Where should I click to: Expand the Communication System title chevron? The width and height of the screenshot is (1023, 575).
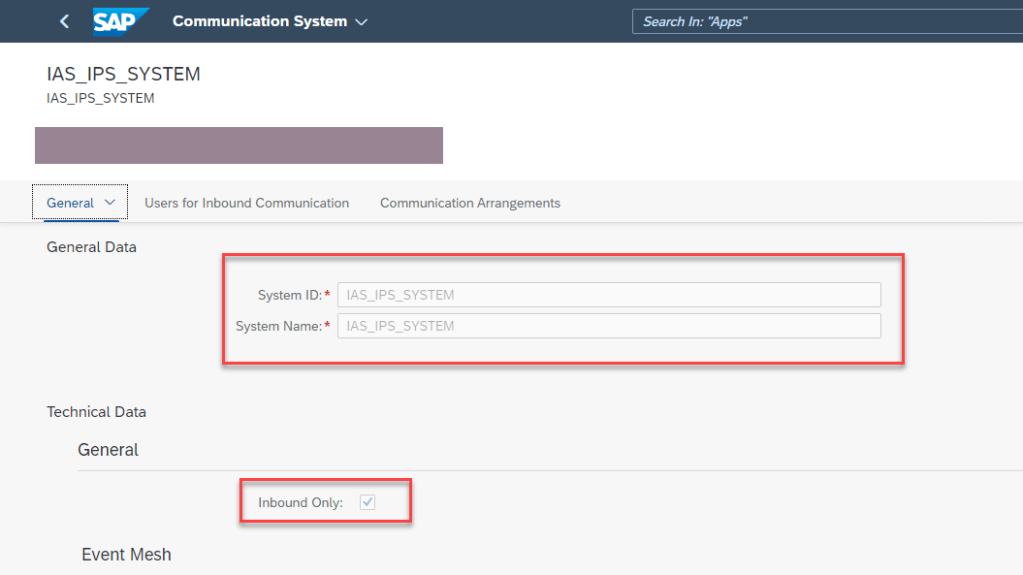361,22
